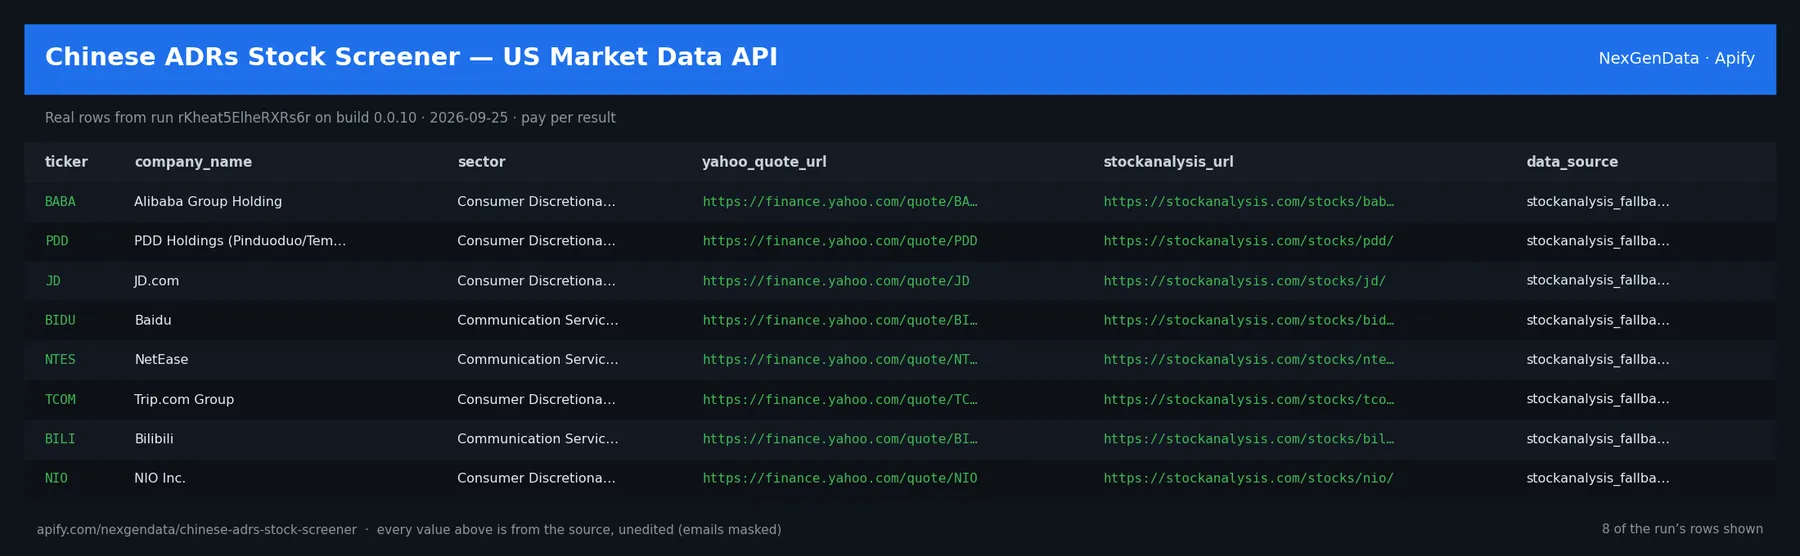Open stockanalysis link ending in jd/
Screen dimensions: 1800x556
pos(1244,281)
